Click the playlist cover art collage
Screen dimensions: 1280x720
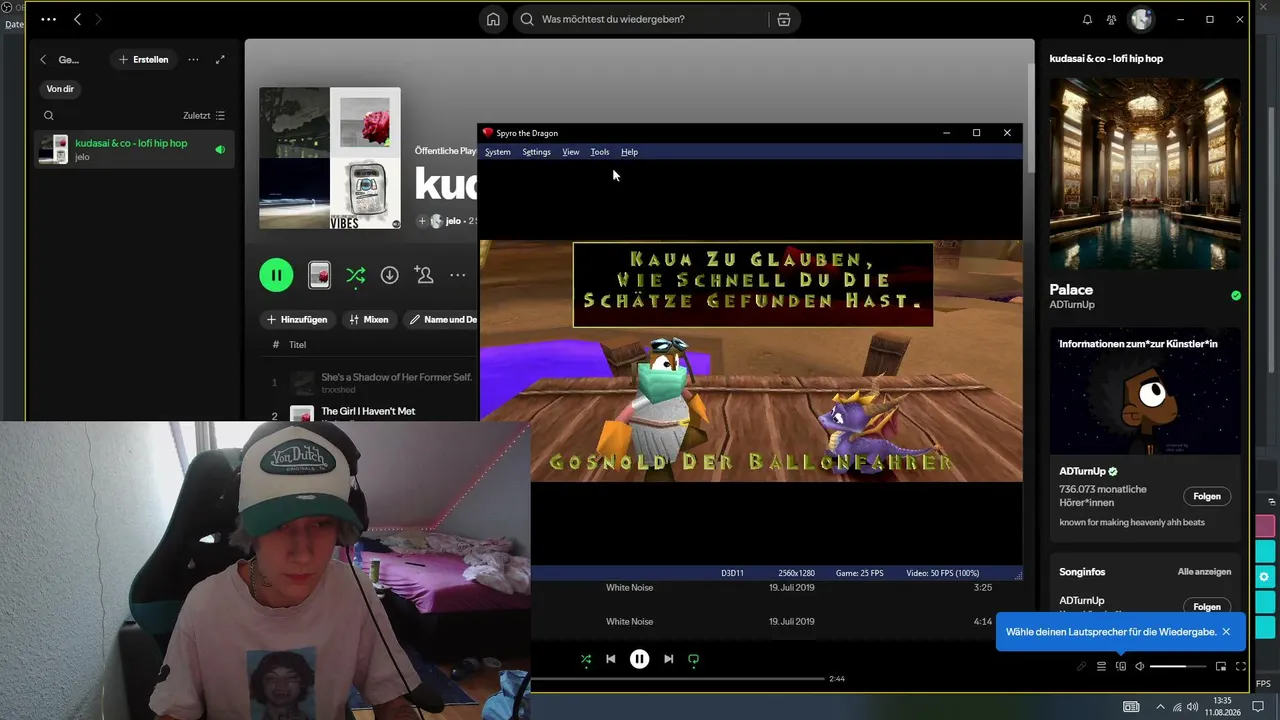click(330, 158)
